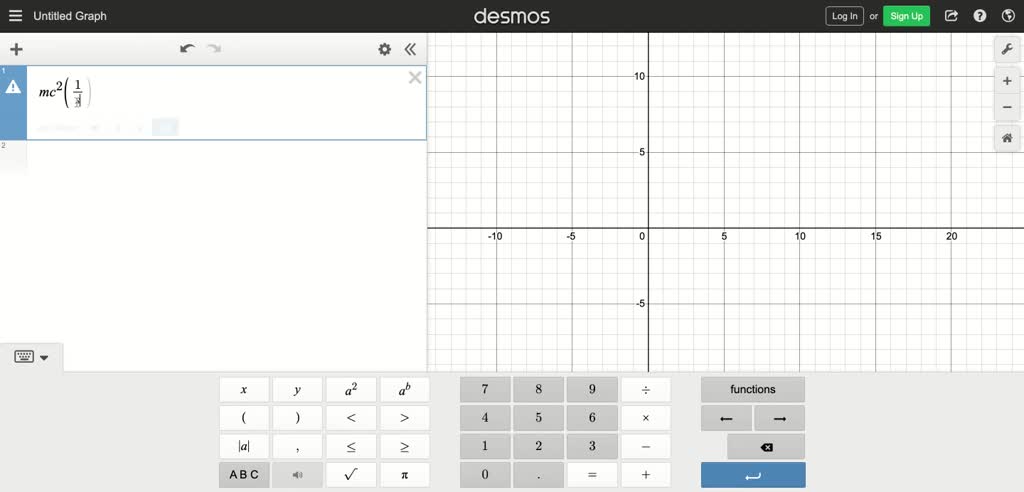Tap the number 0 key
1024x492 pixels.
coord(485,475)
